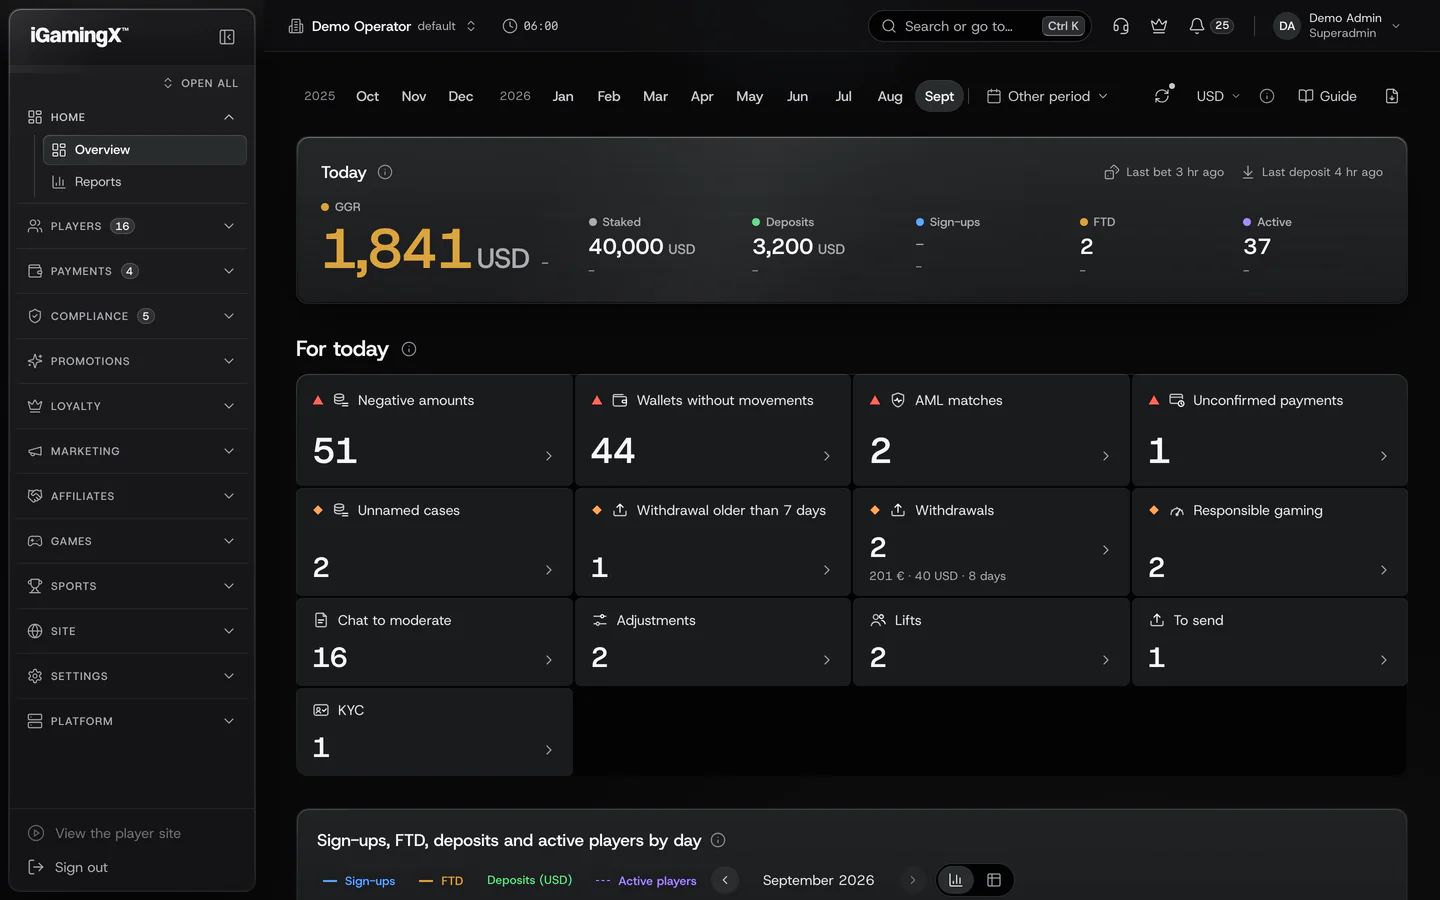This screenshot has height=900, width=1440.
Task: Open the AML matches card
Action: pos(991,430)
